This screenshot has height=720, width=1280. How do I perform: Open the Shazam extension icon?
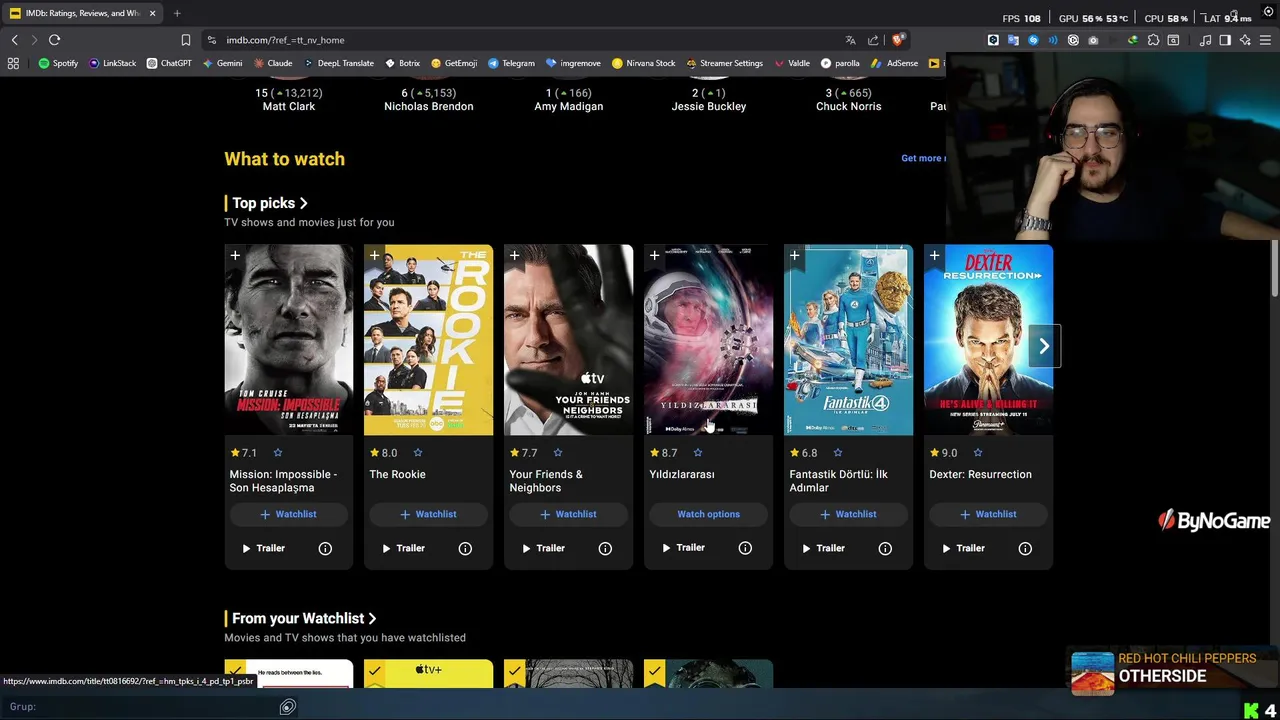(1033, 40)
